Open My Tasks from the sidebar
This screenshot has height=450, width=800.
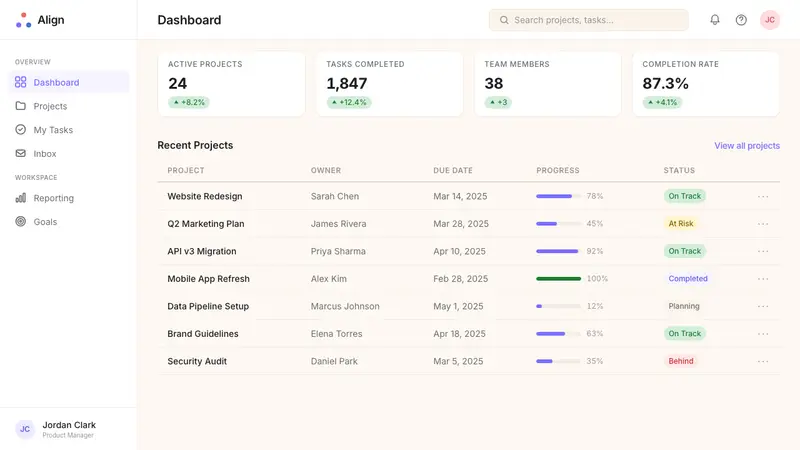tap(69, 130)
